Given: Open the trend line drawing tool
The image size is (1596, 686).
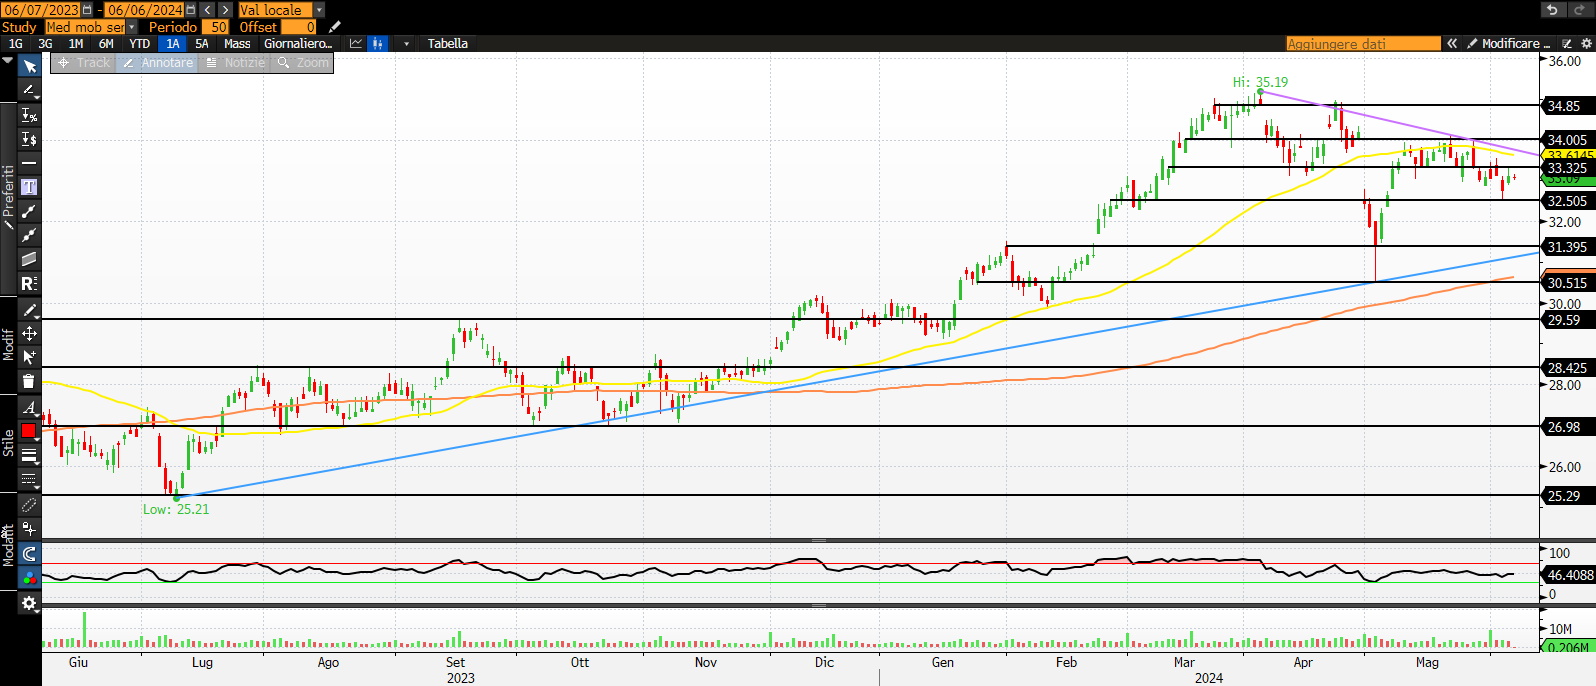Looking at the screenshot, I should (29, 91).
